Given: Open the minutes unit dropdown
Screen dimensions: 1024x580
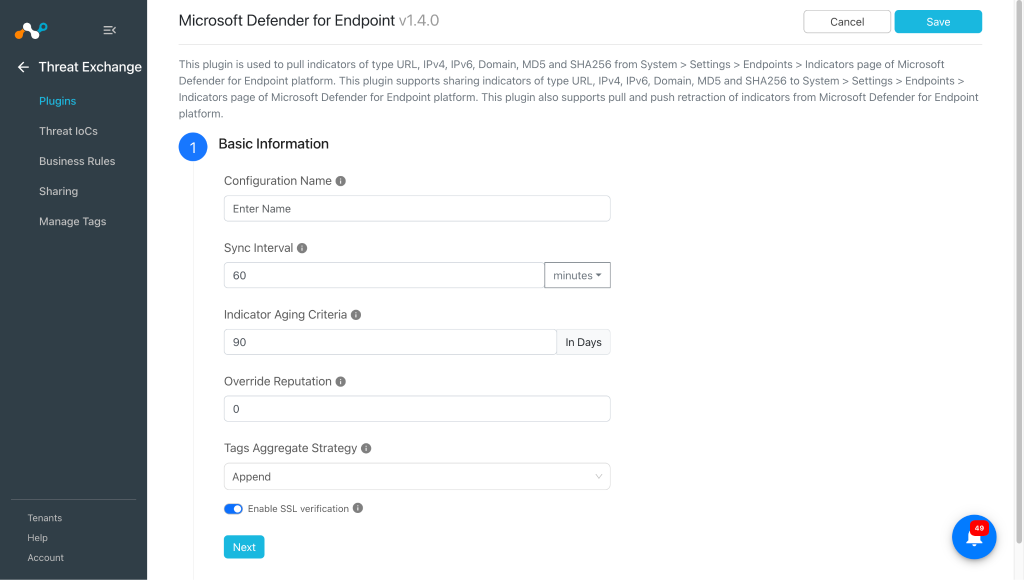Looking at the screenshot, I should tap(577, 275).
